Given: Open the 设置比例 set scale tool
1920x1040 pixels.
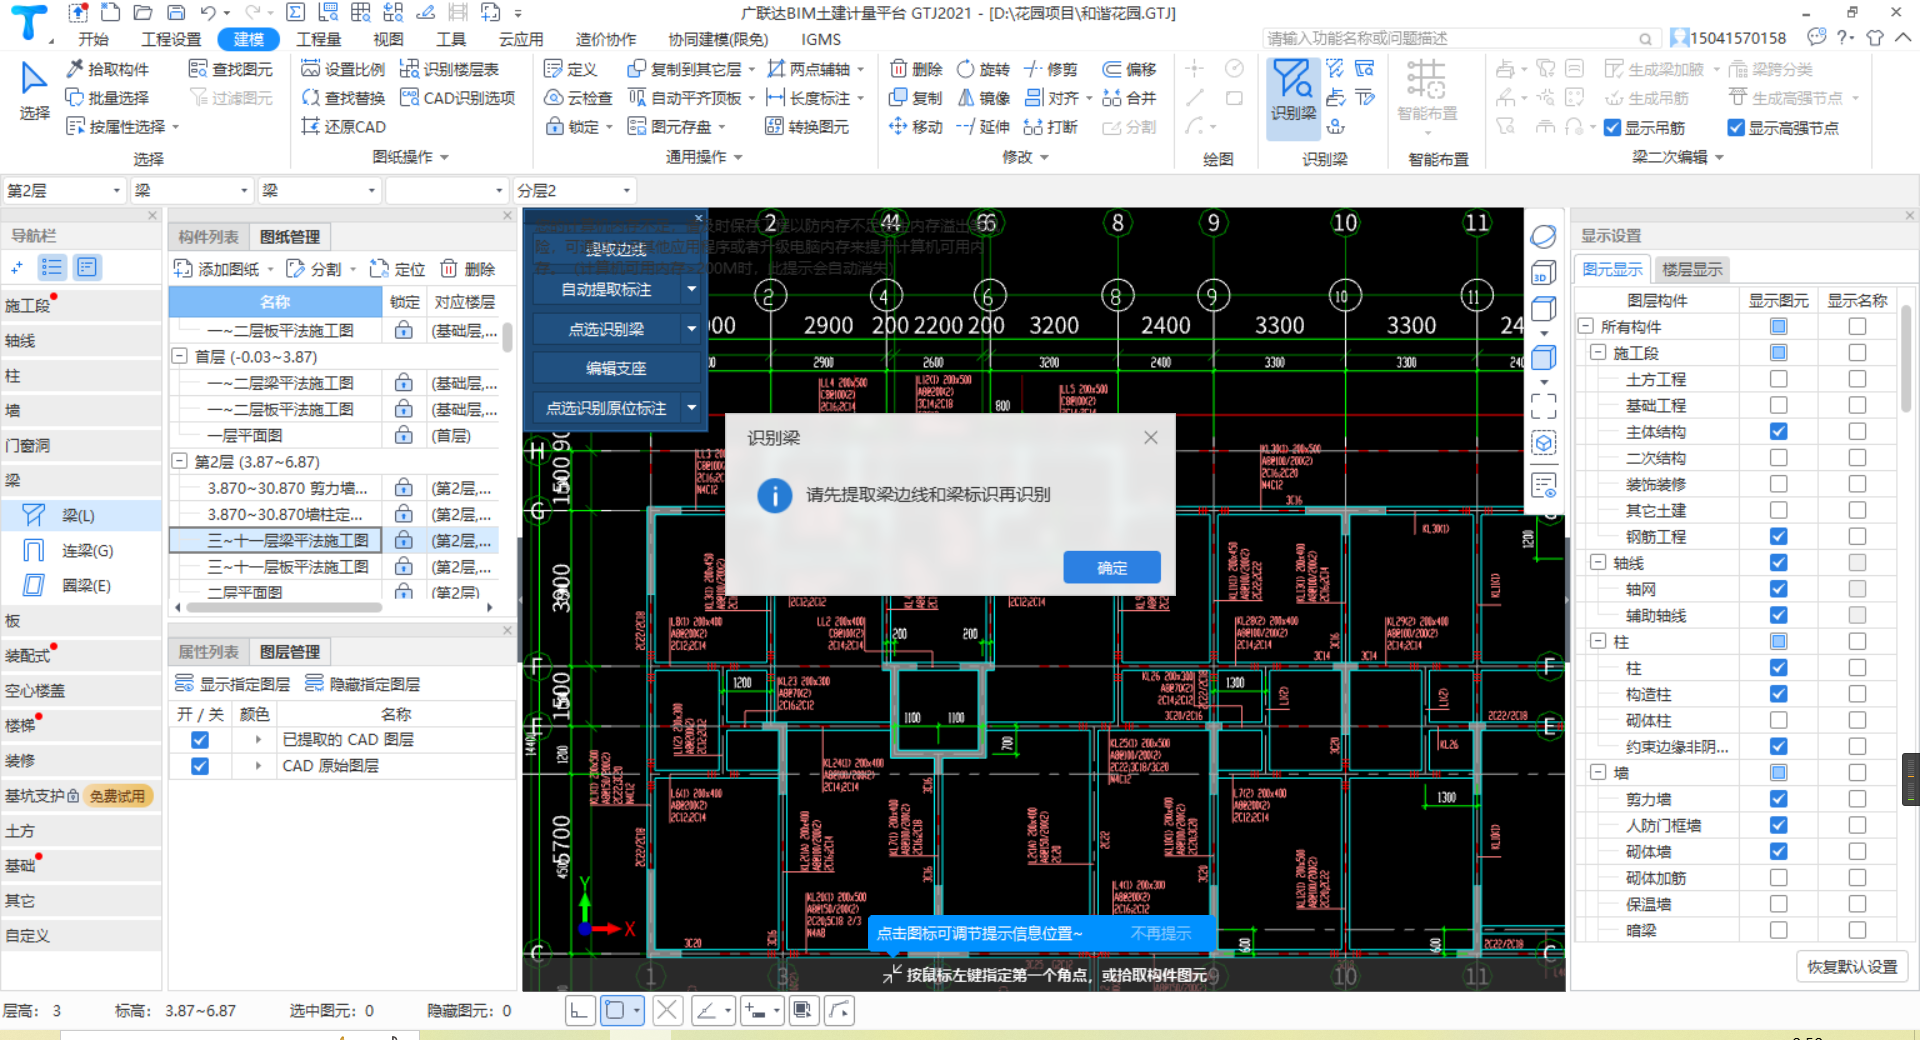Looking at the screenshot, I should tap(343, 69).
